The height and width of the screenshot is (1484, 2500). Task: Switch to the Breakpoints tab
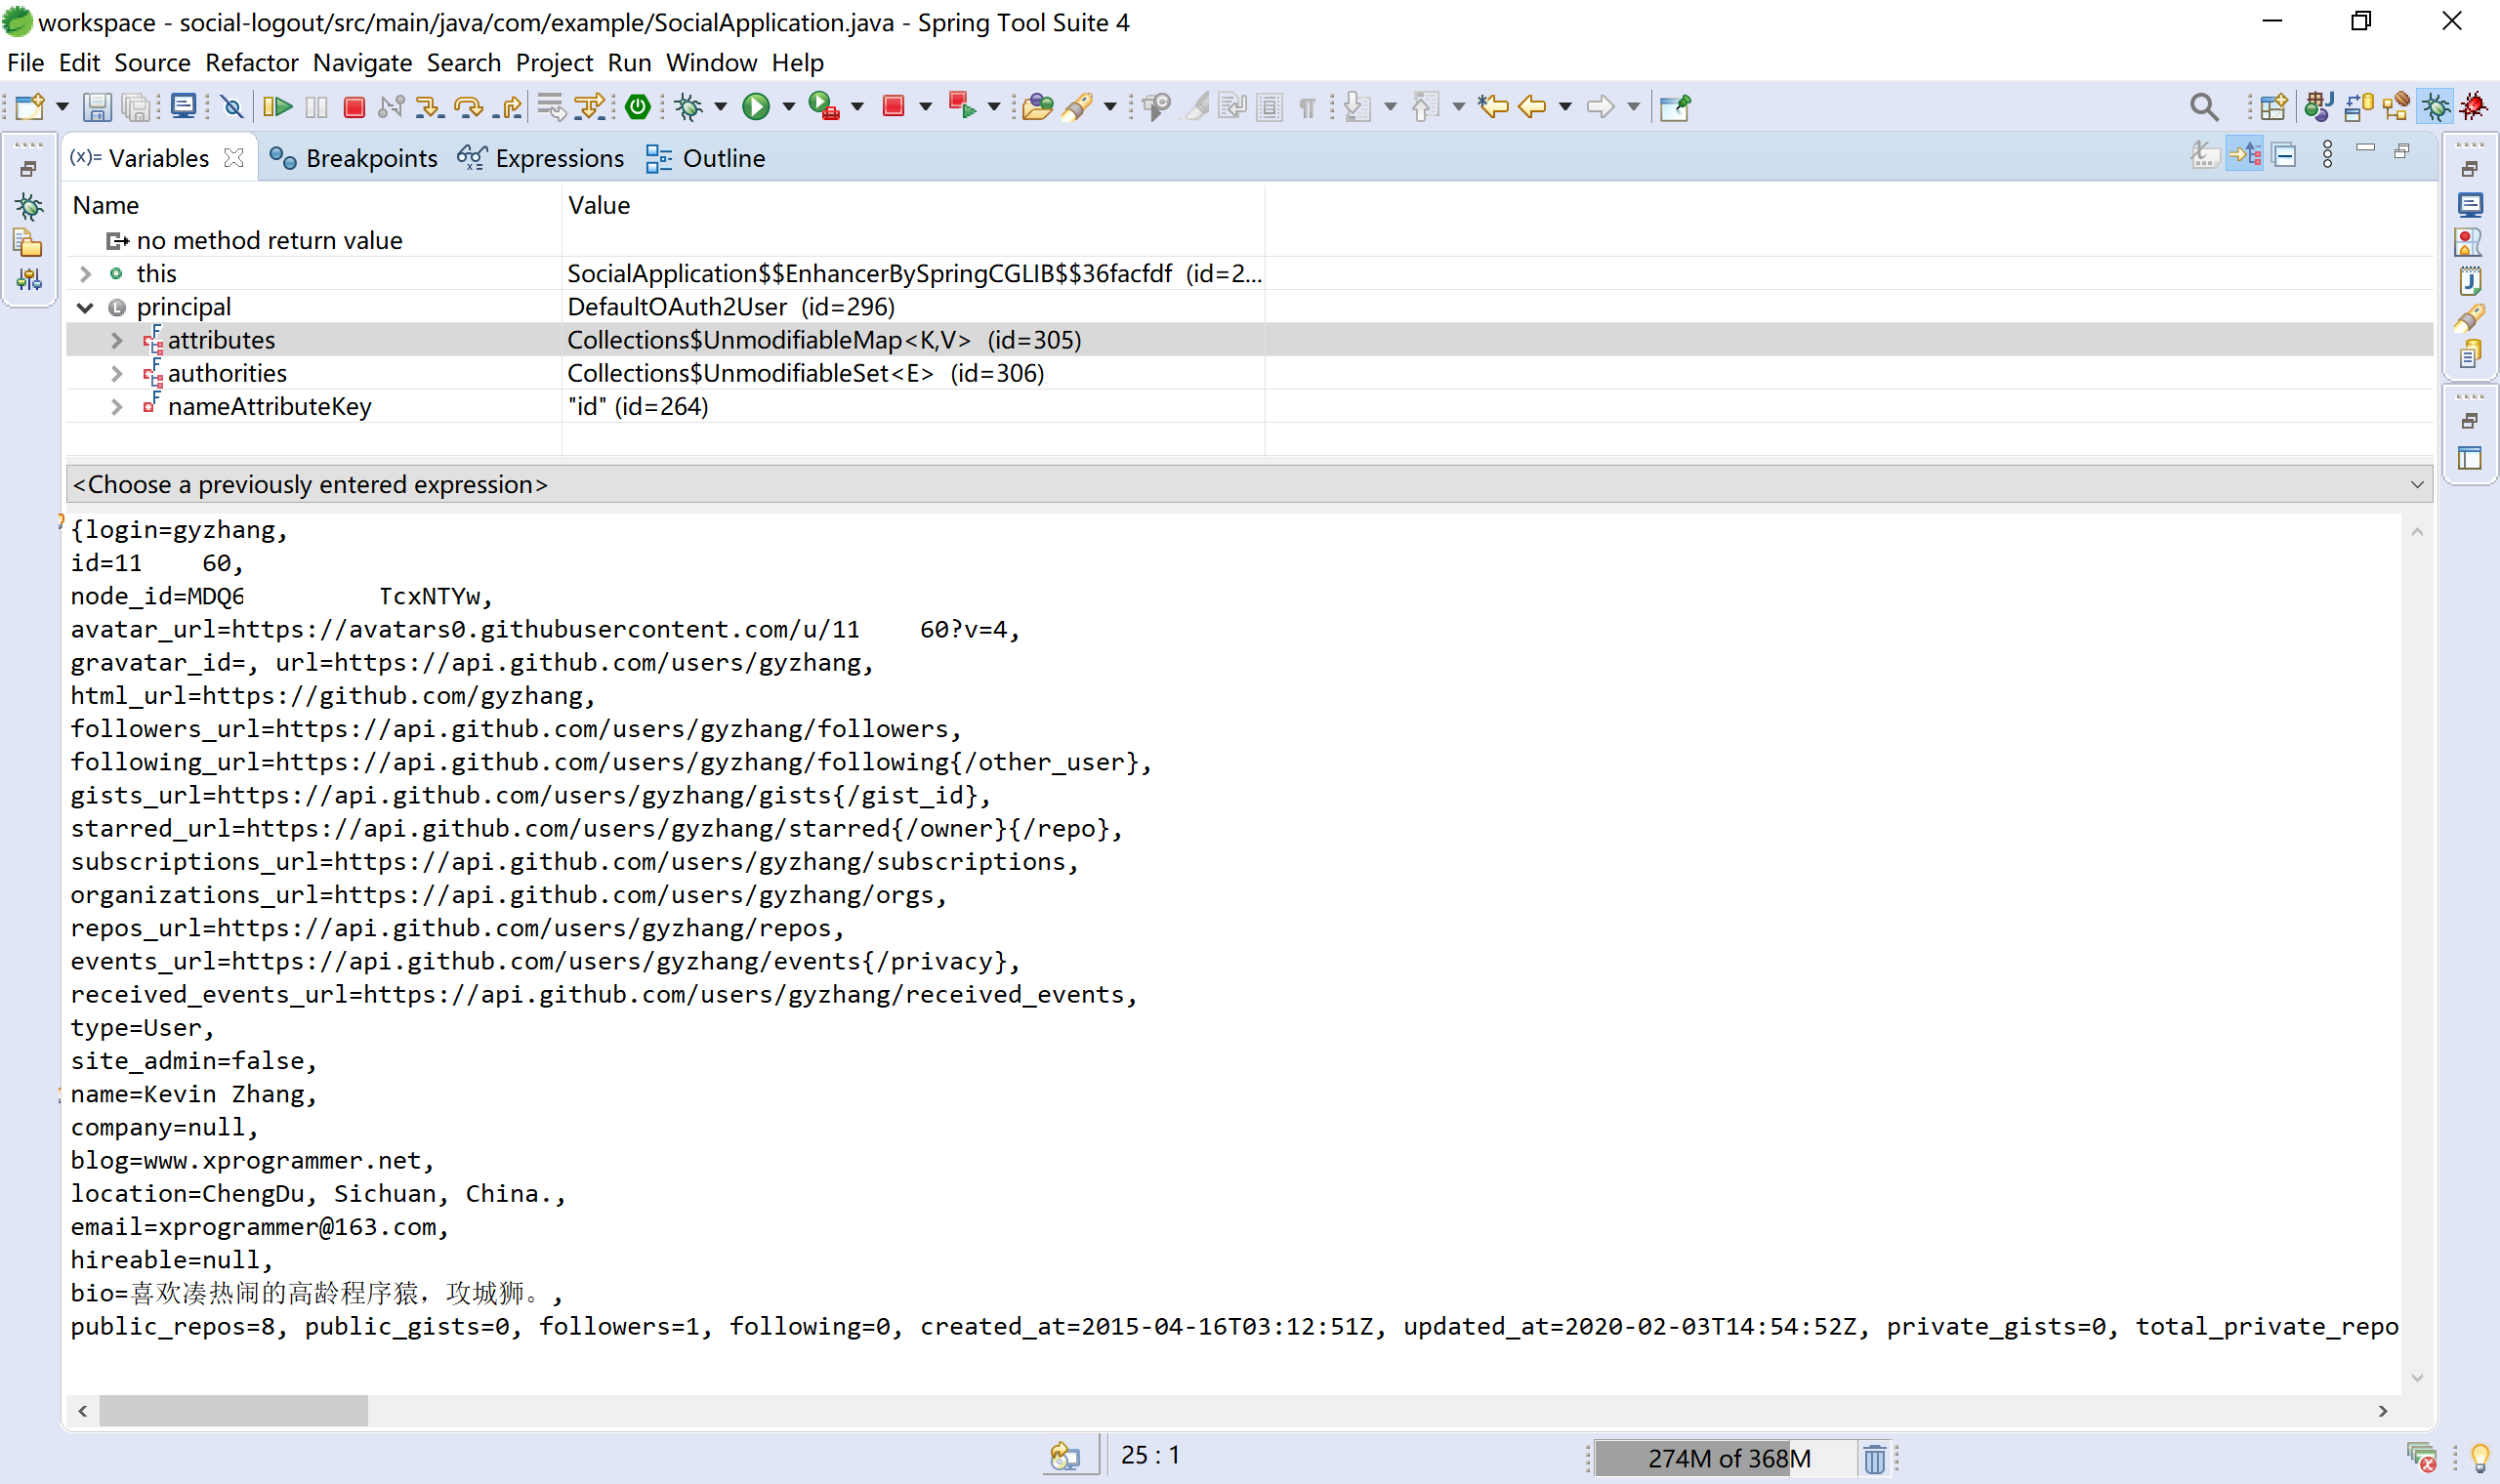point(354,158)
